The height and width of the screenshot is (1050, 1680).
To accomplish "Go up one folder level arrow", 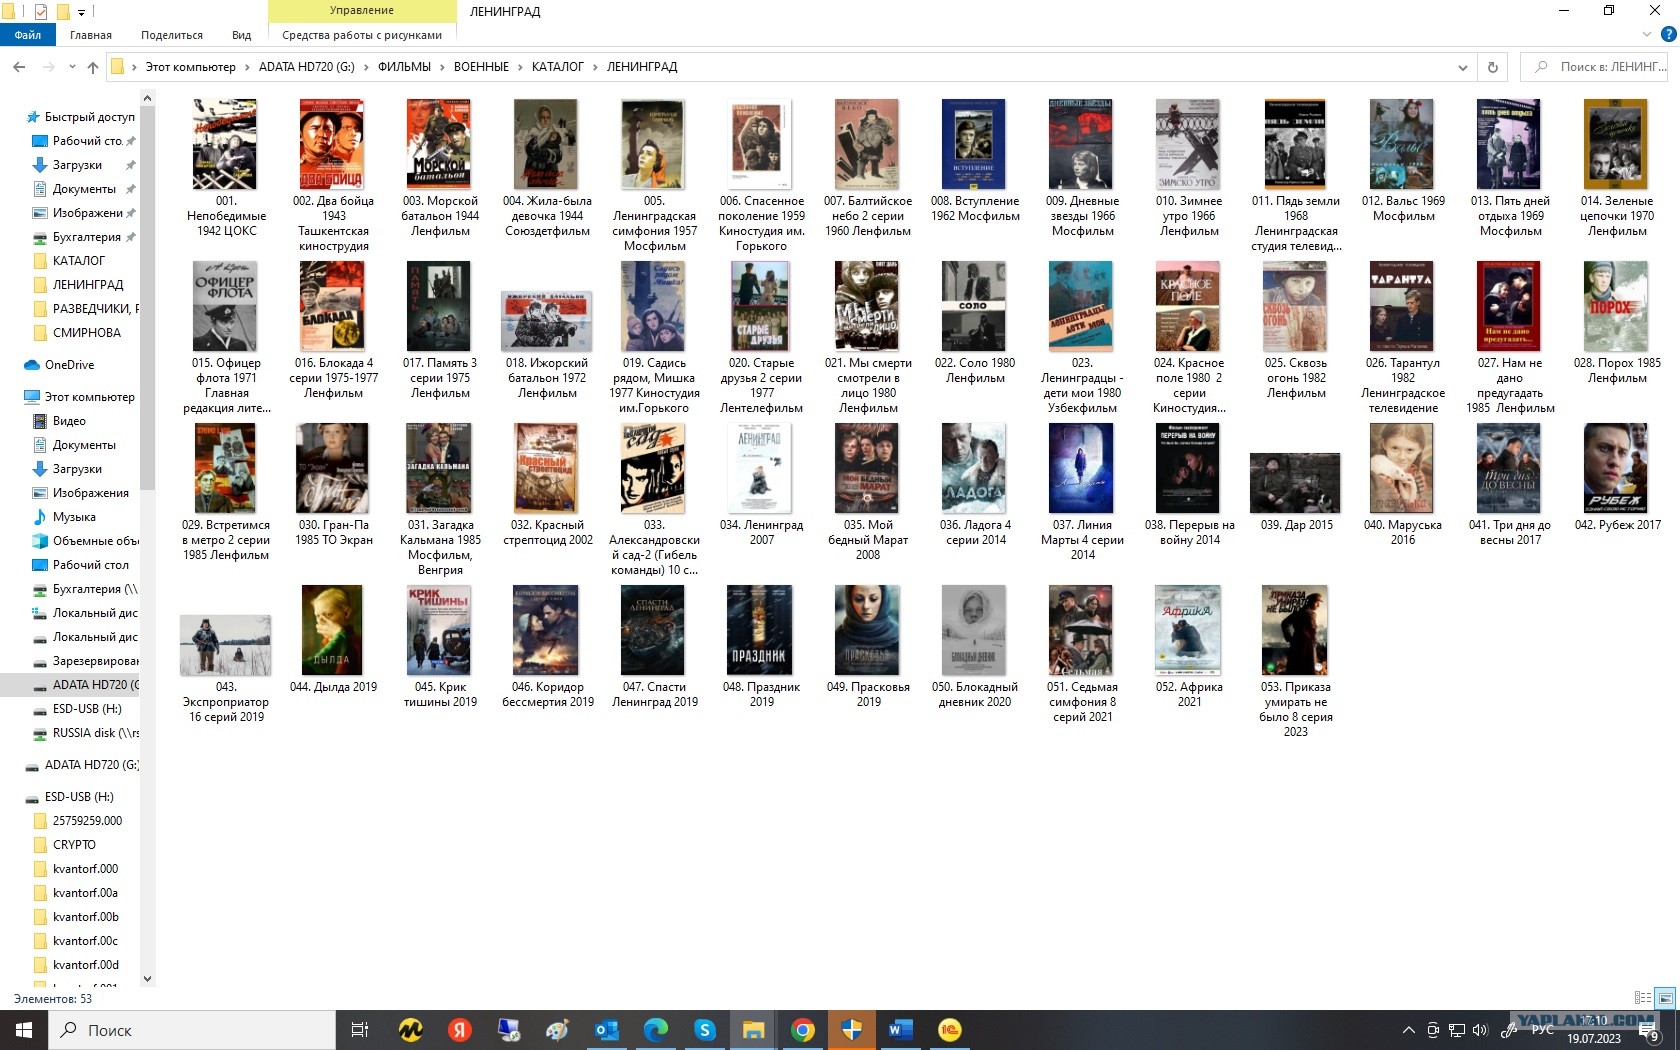I will (93, 67).
